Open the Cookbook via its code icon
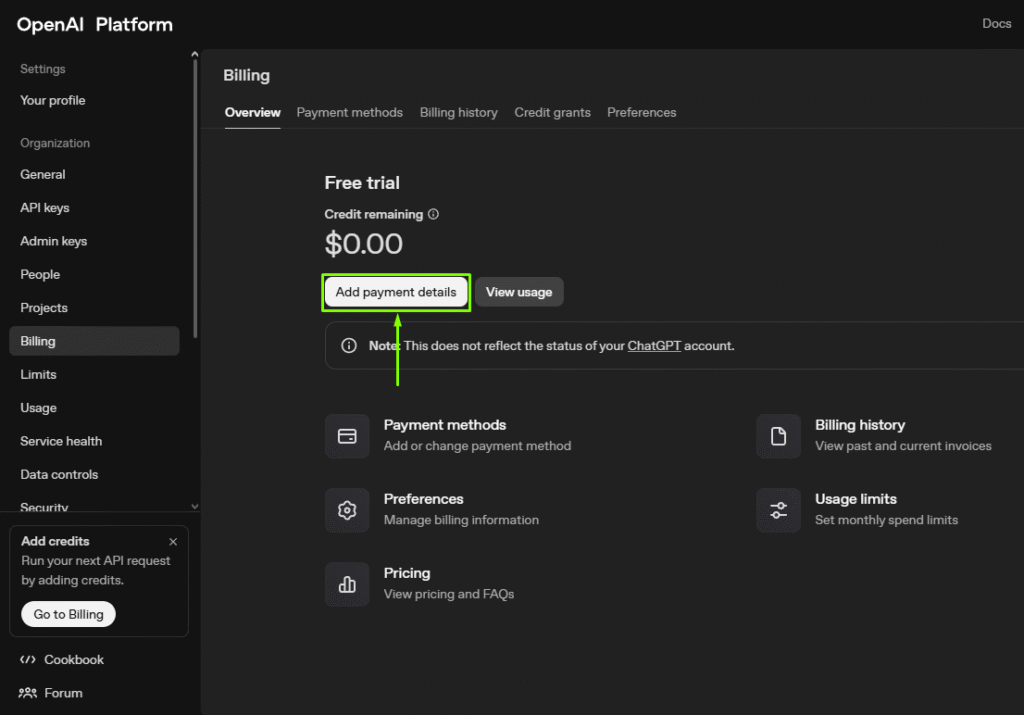Screen dimensions: 1024x715 click(x=29, y=659)
